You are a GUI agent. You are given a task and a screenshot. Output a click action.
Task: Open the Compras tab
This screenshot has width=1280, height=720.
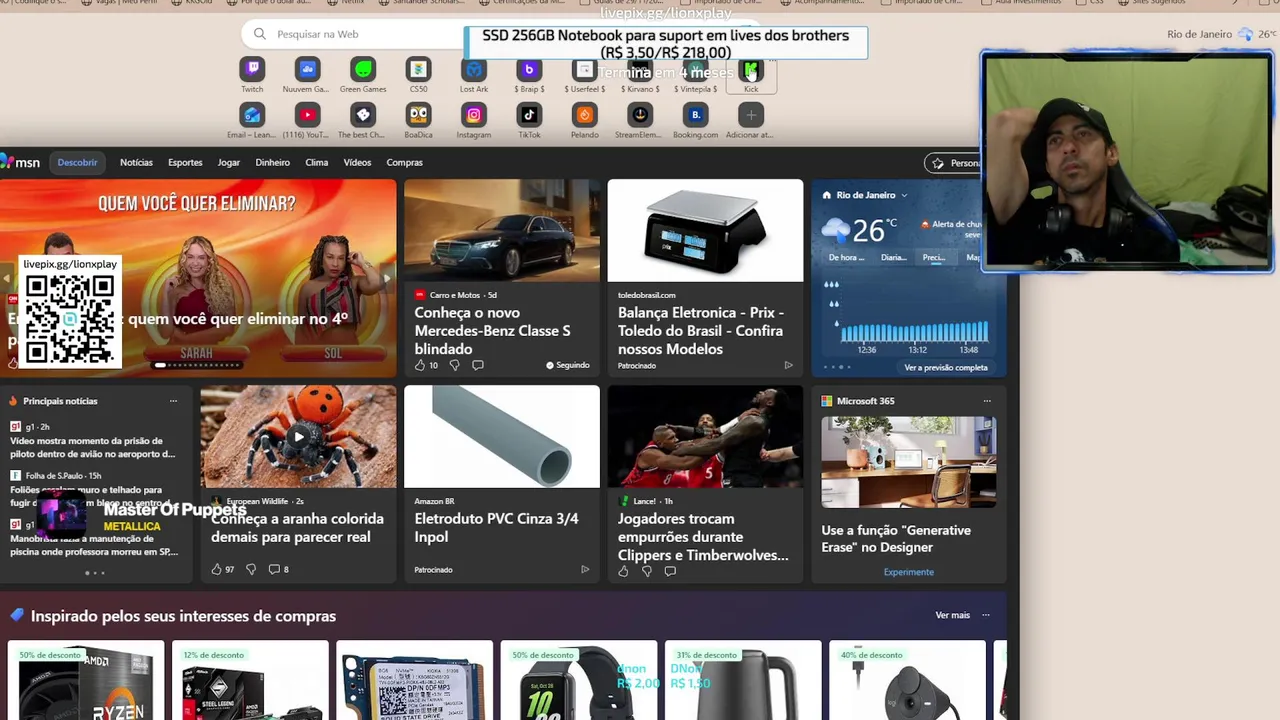[x=404, y=162]
